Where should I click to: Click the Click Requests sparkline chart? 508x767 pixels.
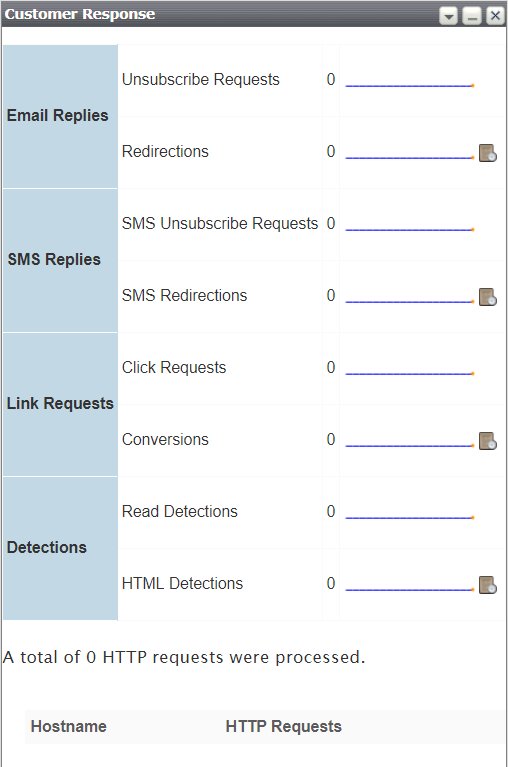click(410, 373)
